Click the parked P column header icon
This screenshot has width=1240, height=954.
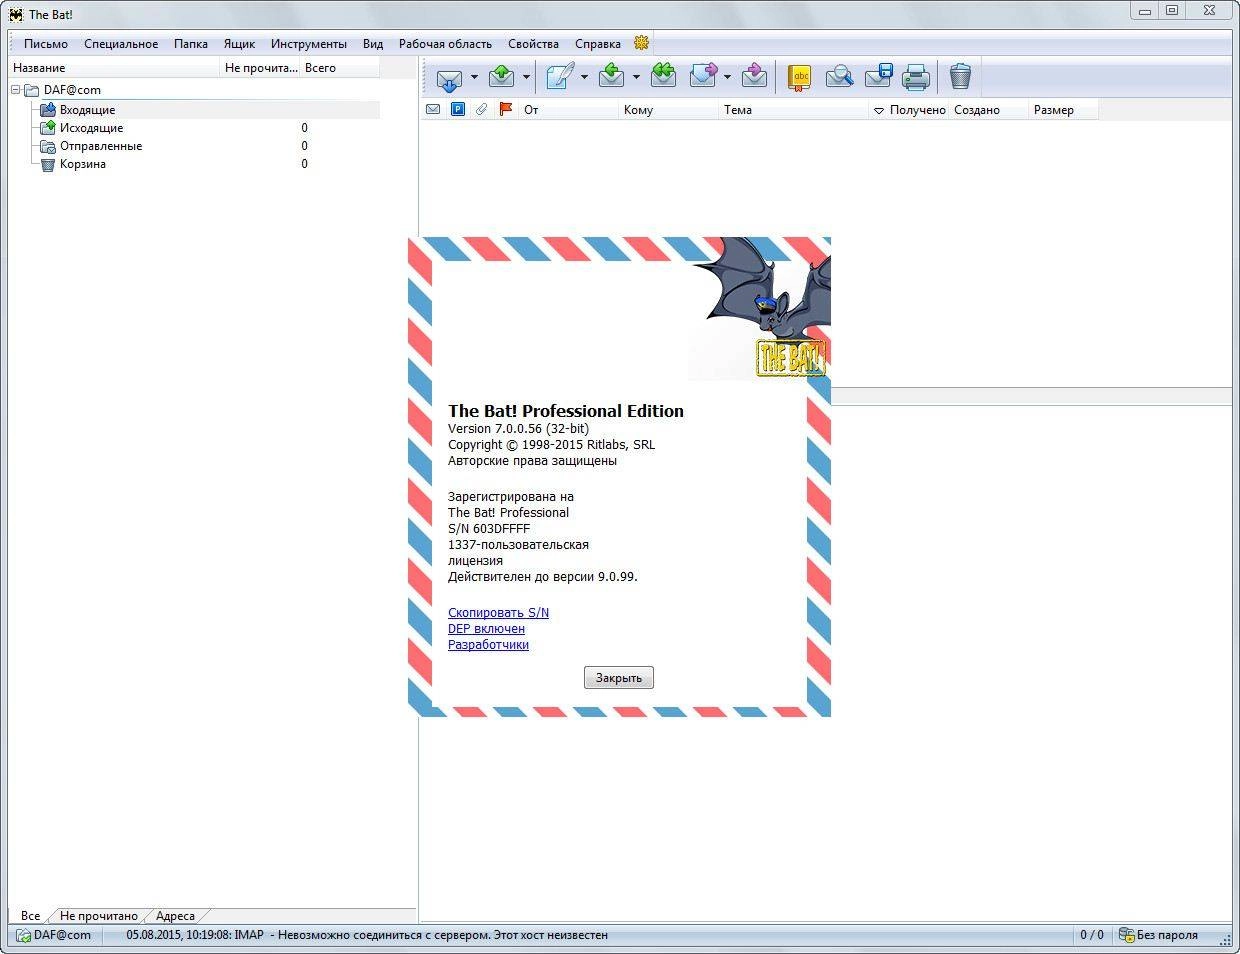coord(457,110)
